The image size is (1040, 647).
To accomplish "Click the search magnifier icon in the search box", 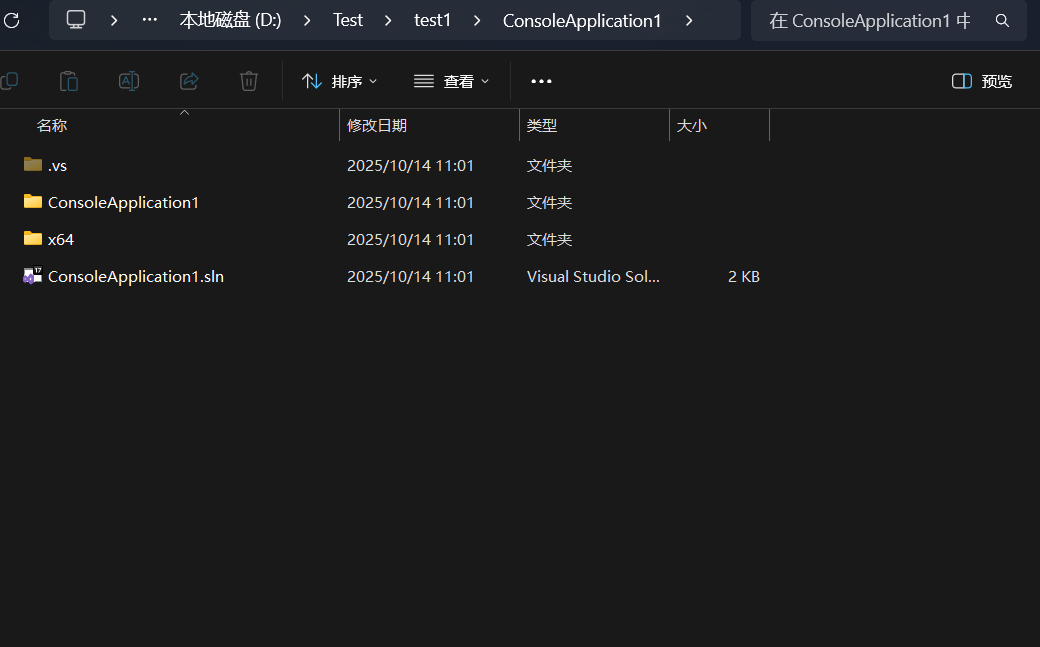I will pos(1002,20).
